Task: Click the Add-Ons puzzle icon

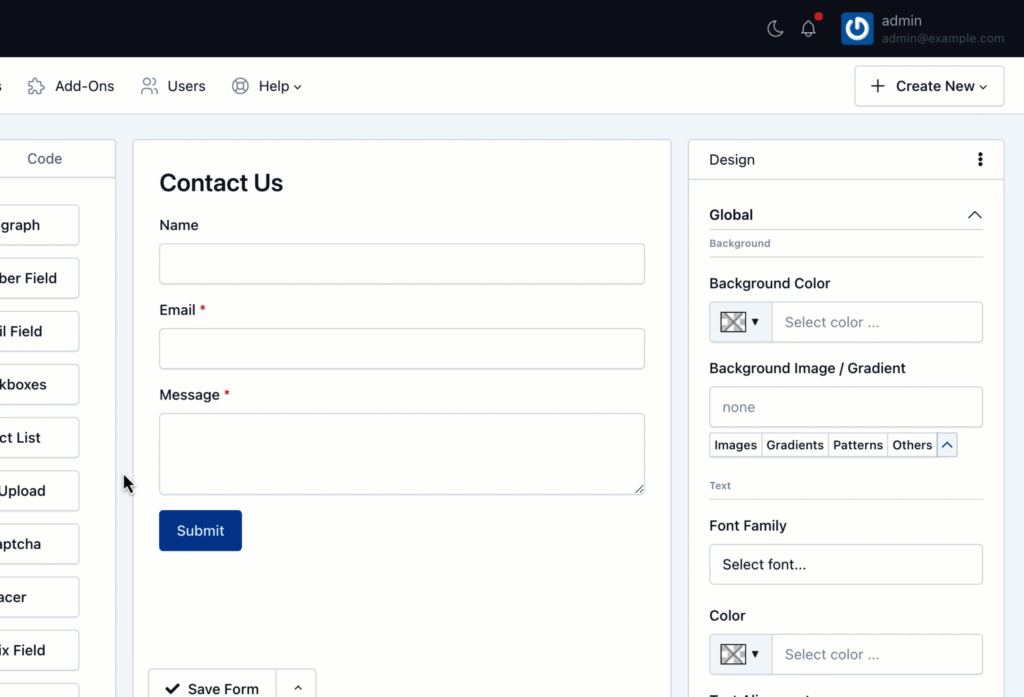Action: pos(36,86)
